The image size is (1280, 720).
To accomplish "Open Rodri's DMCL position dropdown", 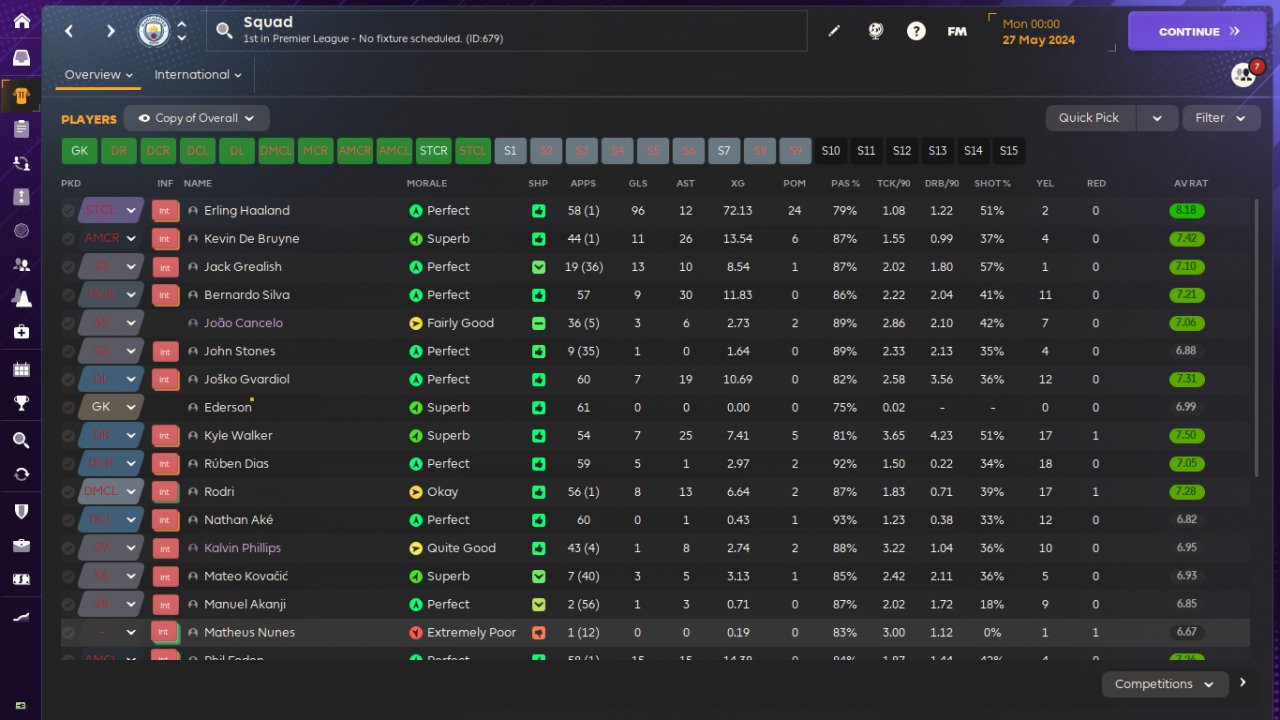I will 112,492.
